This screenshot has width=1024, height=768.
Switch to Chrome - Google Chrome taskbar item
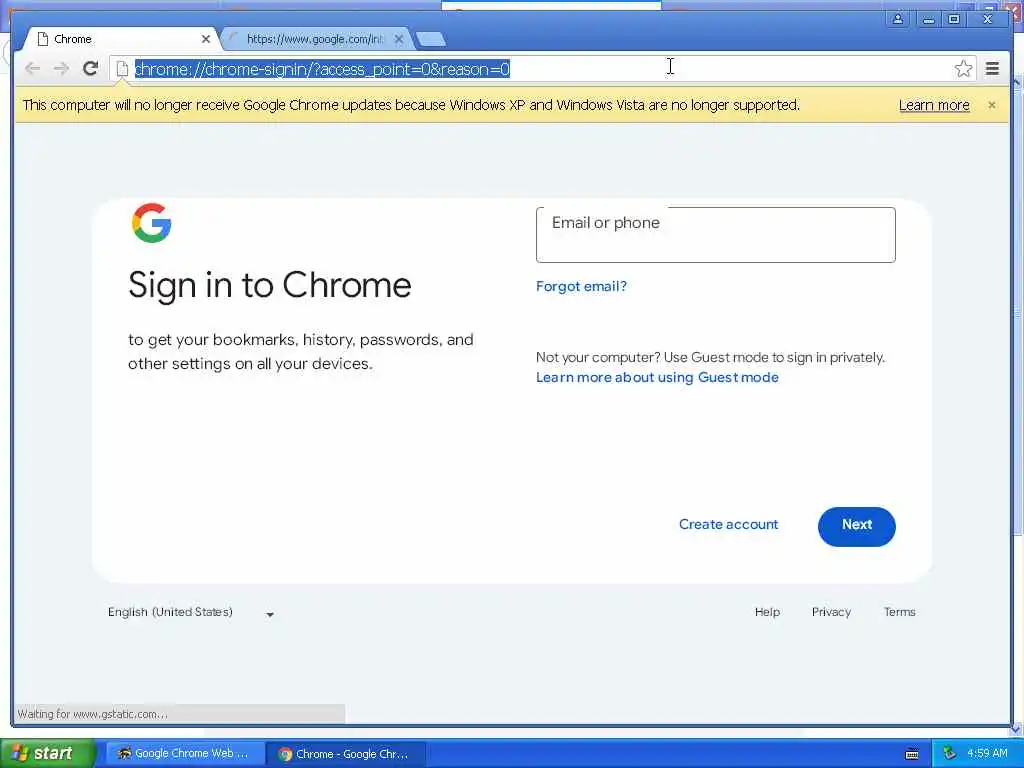[x=346, y=754]
